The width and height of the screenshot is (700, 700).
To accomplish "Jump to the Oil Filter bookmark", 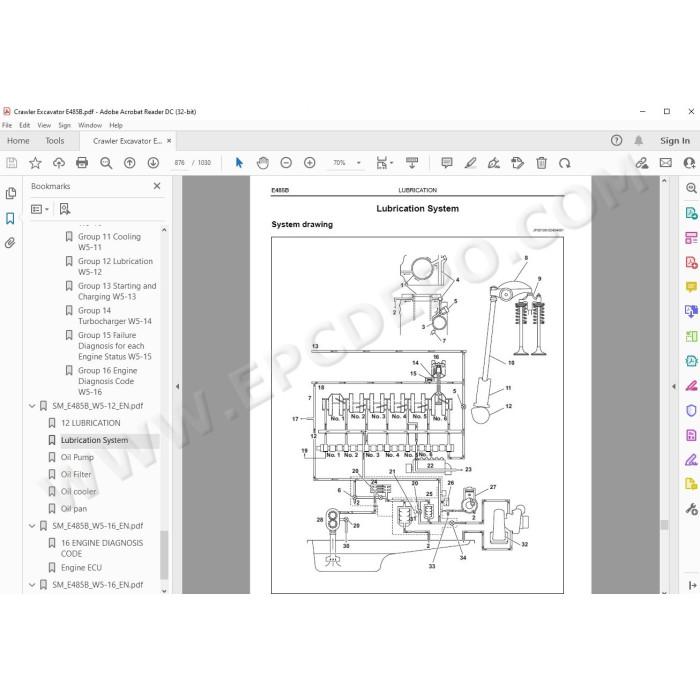I will (x=76, y=474).
